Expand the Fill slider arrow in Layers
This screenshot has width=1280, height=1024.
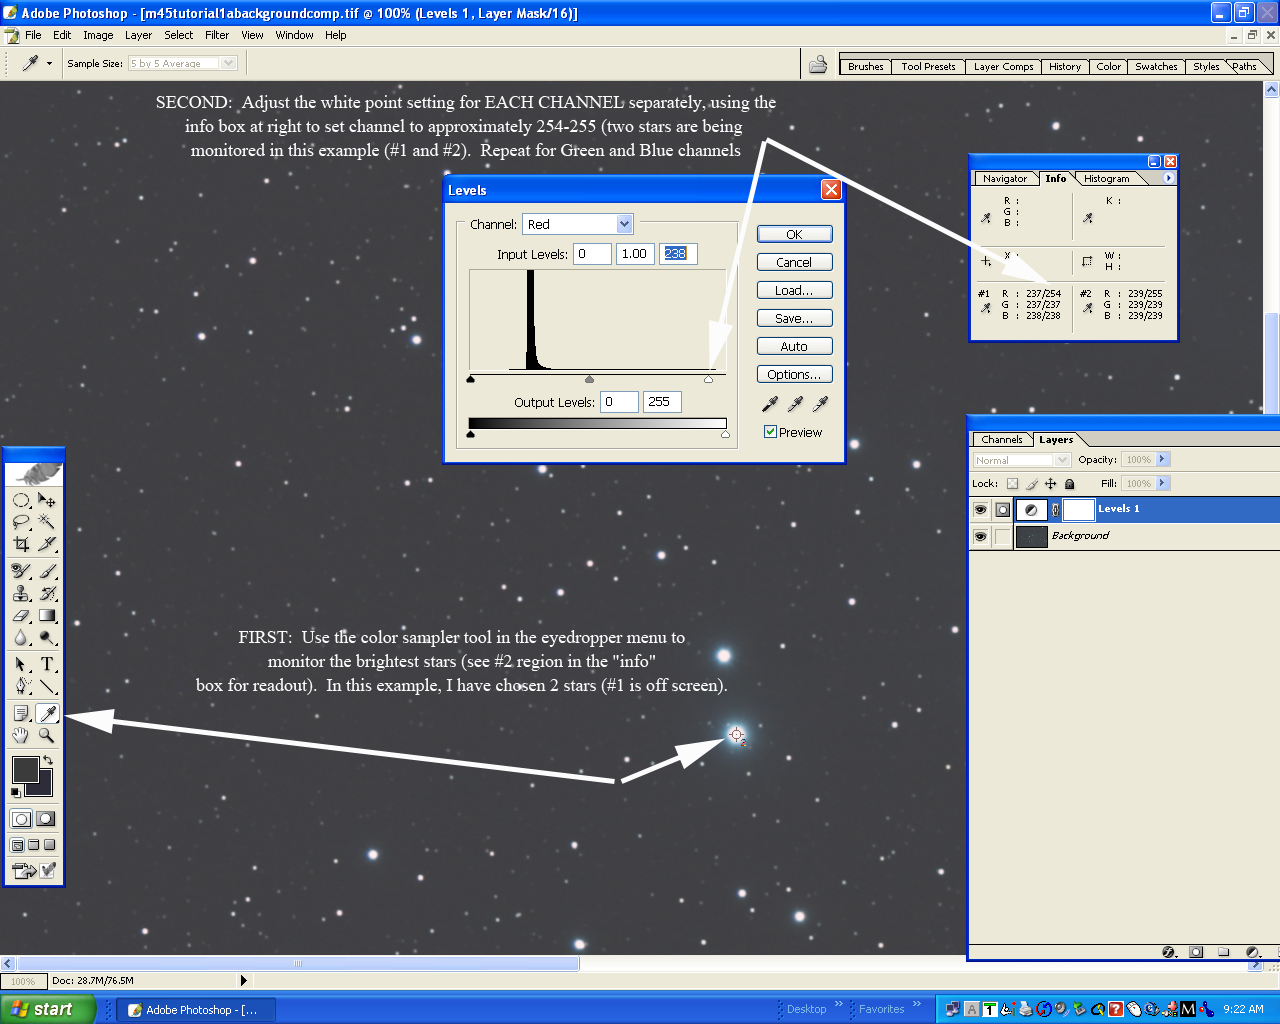(x=1162, y=483)
